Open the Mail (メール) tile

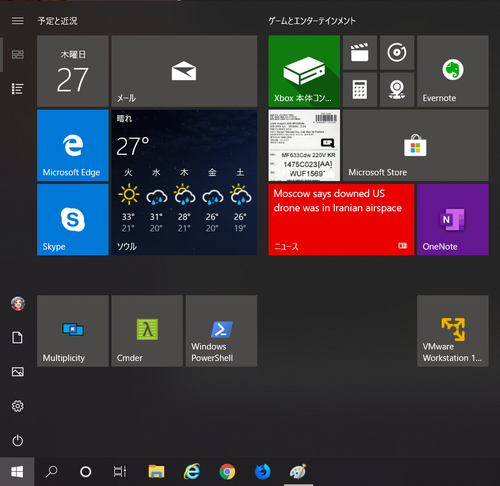[184, 71]
